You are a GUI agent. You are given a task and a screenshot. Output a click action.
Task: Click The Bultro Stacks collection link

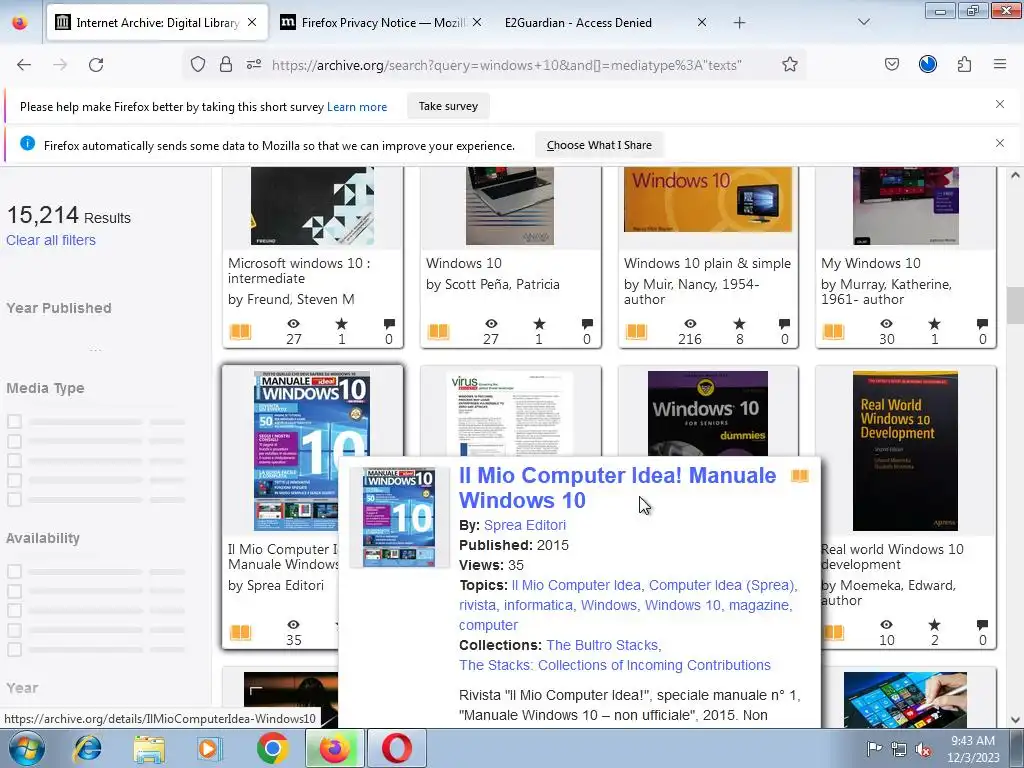pyautogui.click(x=602, y=645)
